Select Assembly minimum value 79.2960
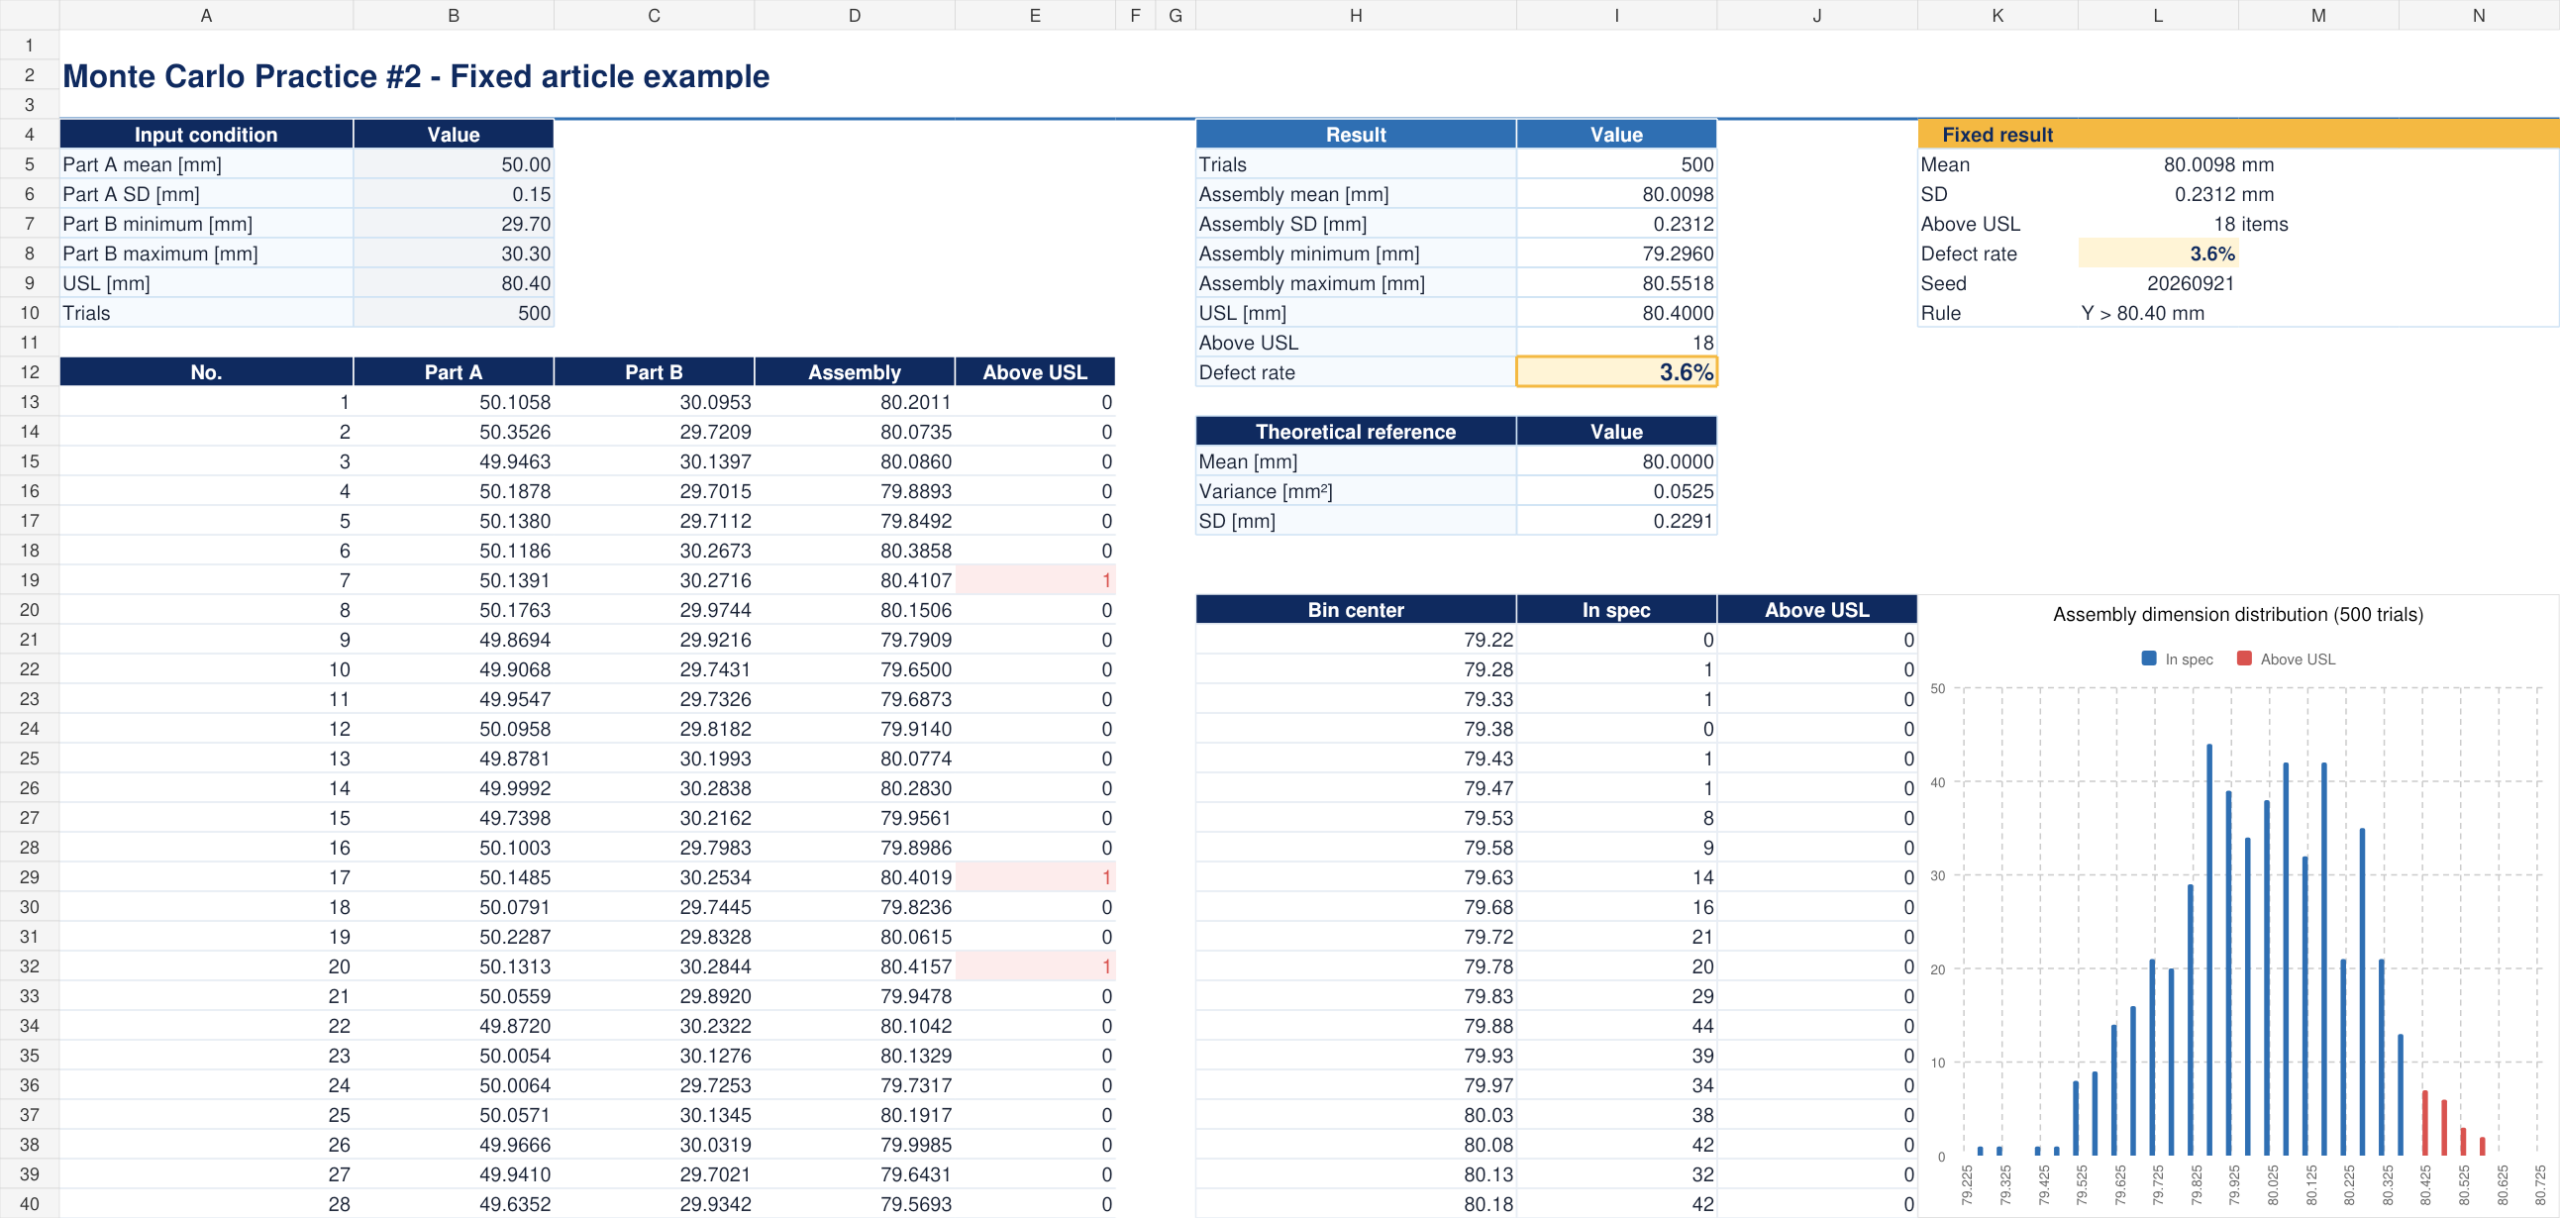 click(x=1616, y=253)
